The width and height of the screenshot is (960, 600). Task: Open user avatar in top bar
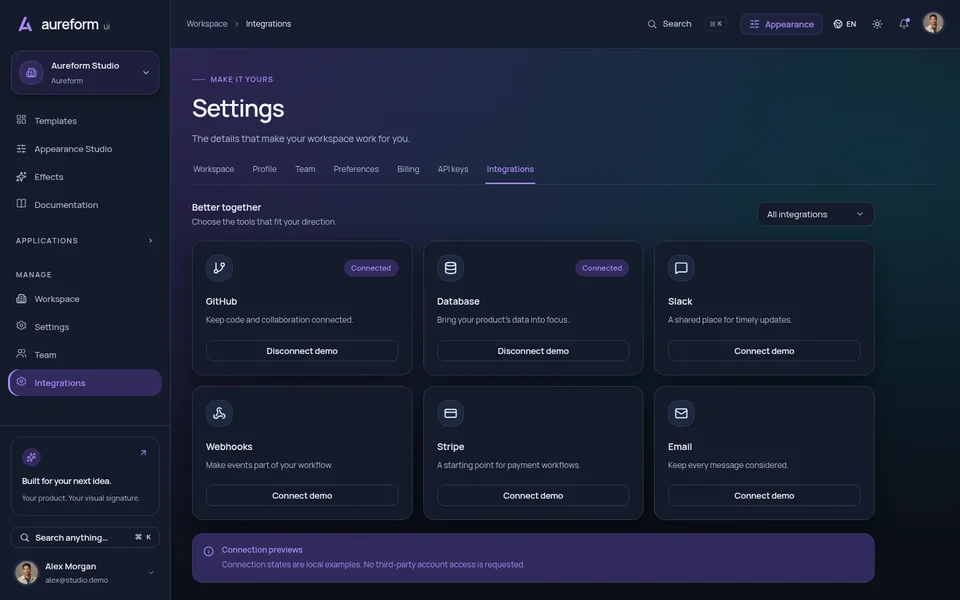tap(933, 23)
